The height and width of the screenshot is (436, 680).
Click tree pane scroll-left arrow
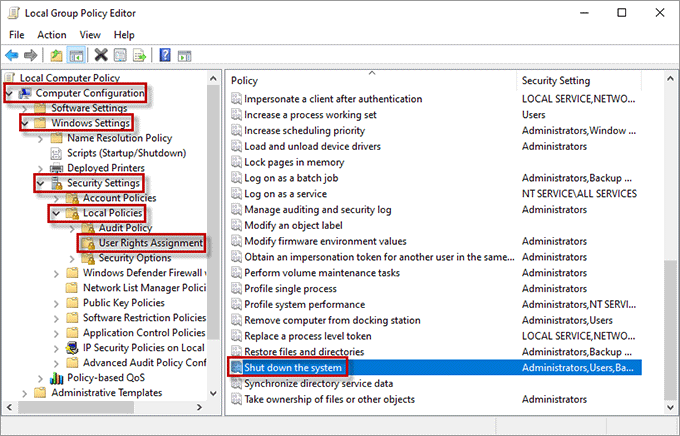[x=10, y=407]
